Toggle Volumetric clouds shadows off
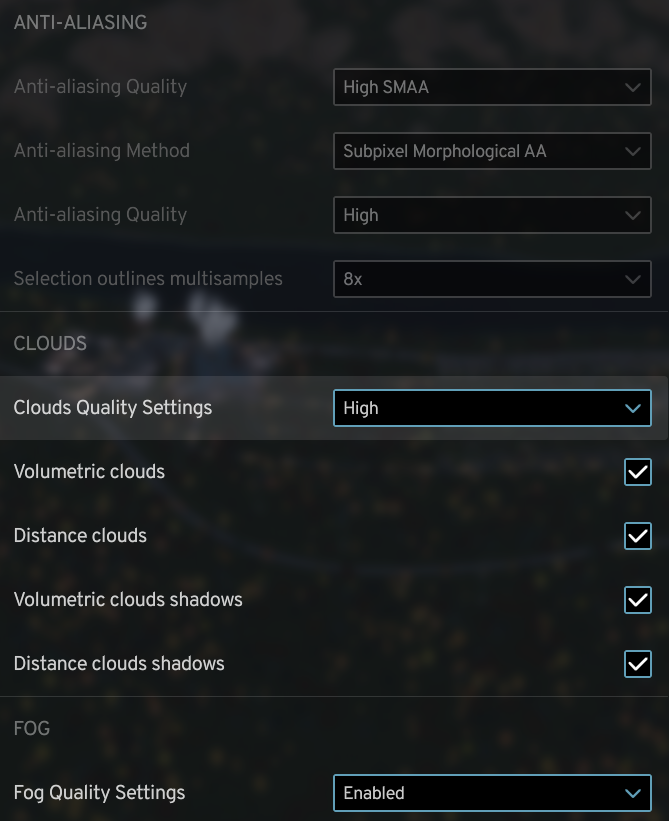The width and height of the screenshot is (669, 821). pyautogui.click(x=637, y=600)
